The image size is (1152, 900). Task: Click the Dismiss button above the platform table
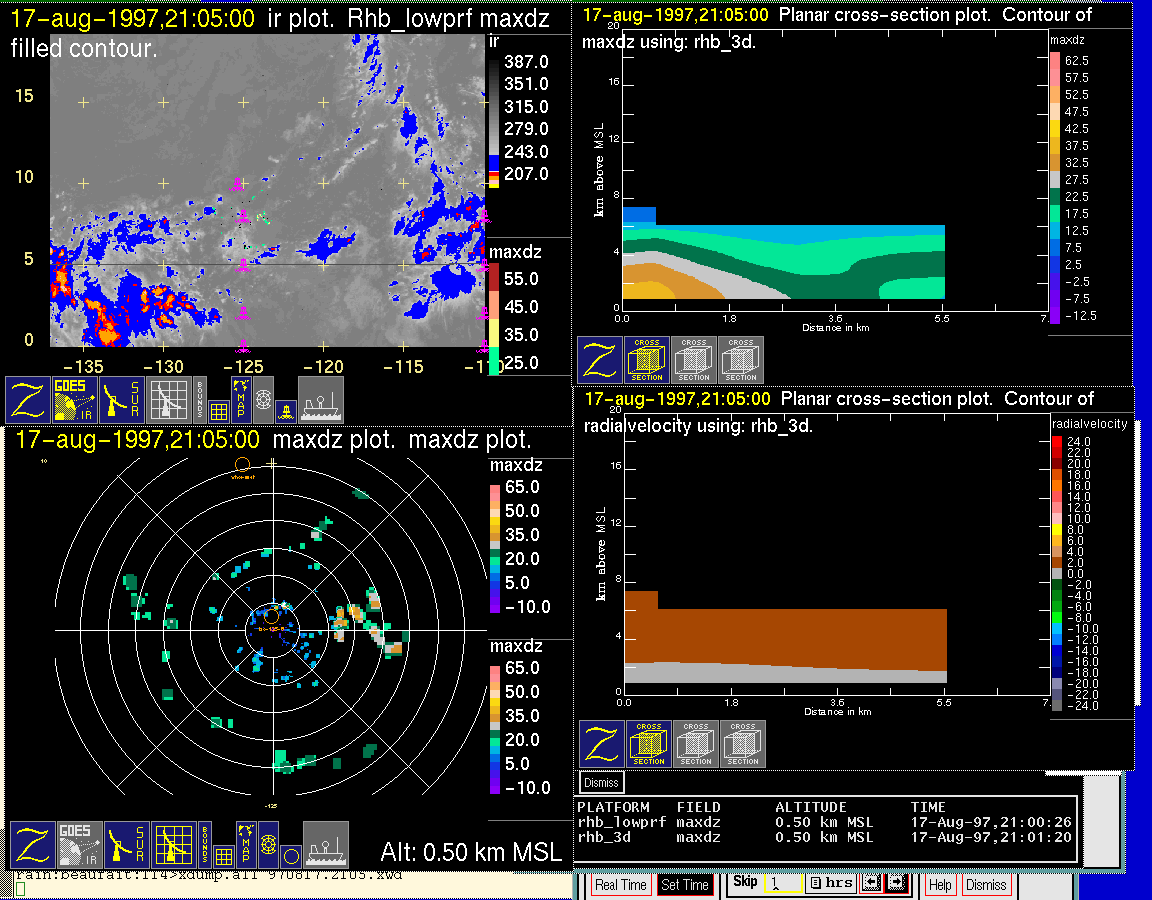(x=602, y=782)
